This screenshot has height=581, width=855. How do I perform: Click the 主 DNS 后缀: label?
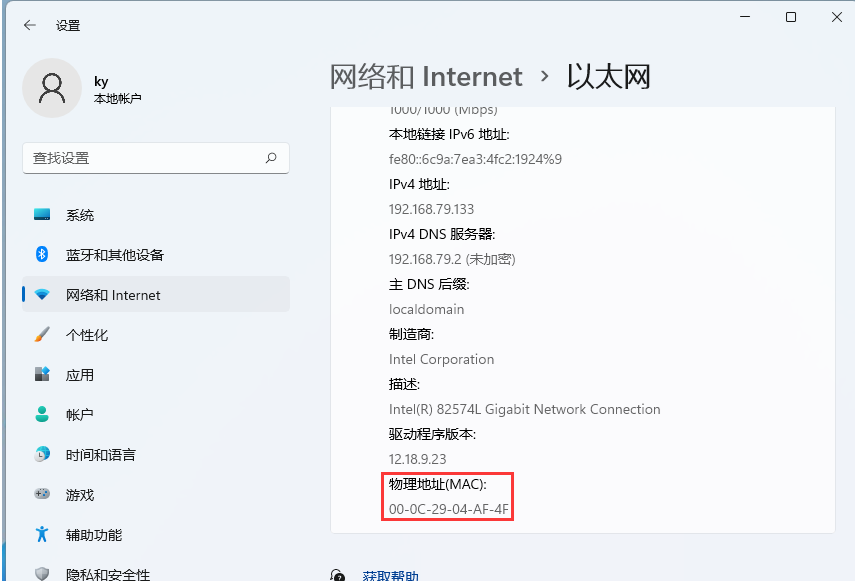(429, 284)
